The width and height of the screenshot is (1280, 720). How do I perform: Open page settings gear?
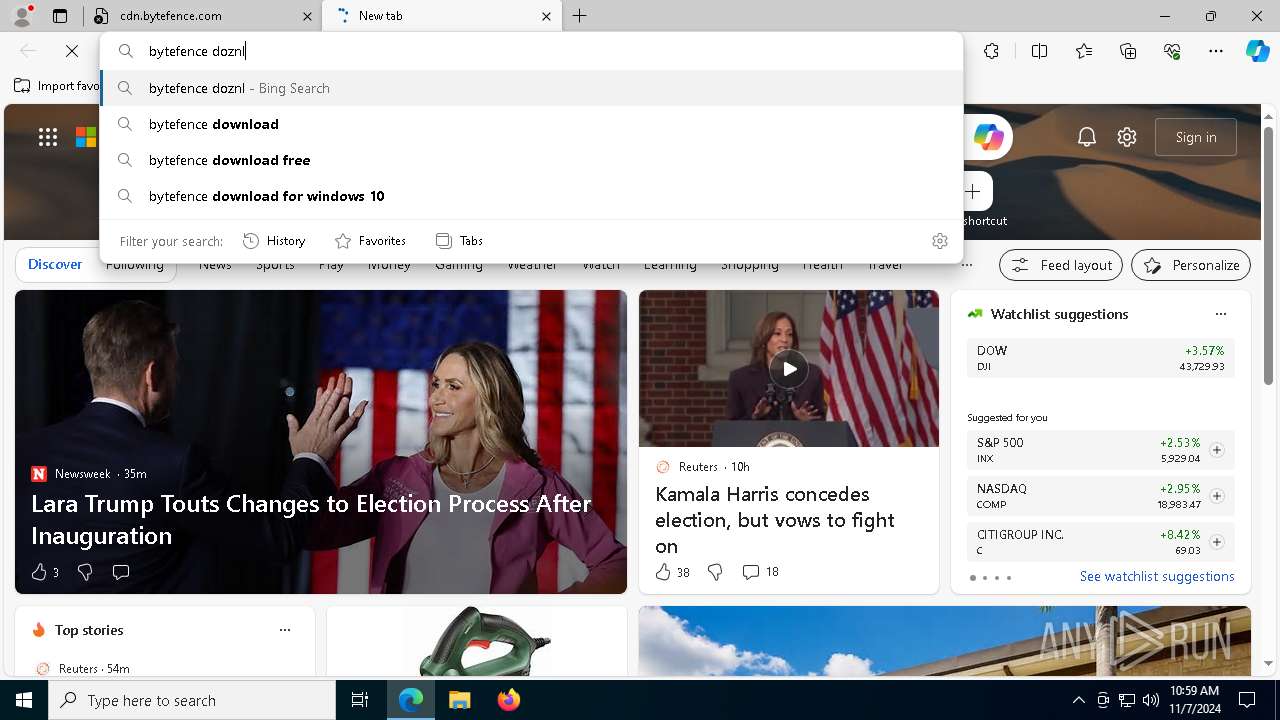1127,137
